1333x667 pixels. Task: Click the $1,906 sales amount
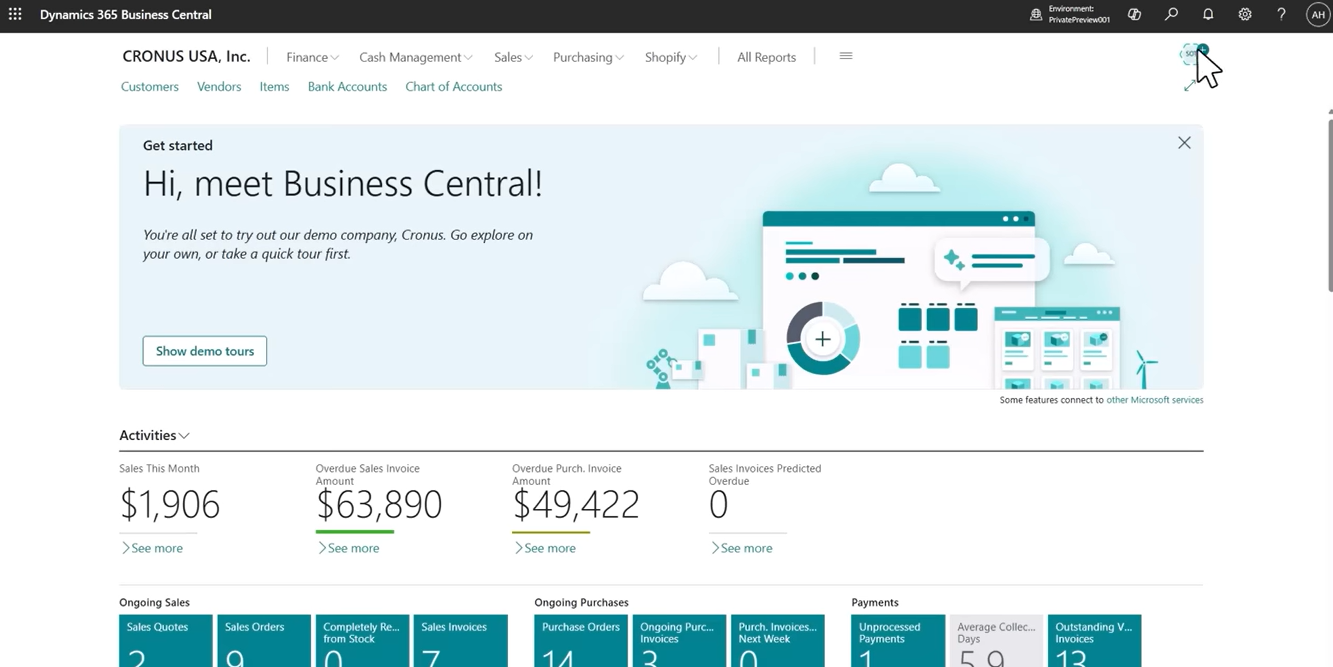[x=169, y=505]
